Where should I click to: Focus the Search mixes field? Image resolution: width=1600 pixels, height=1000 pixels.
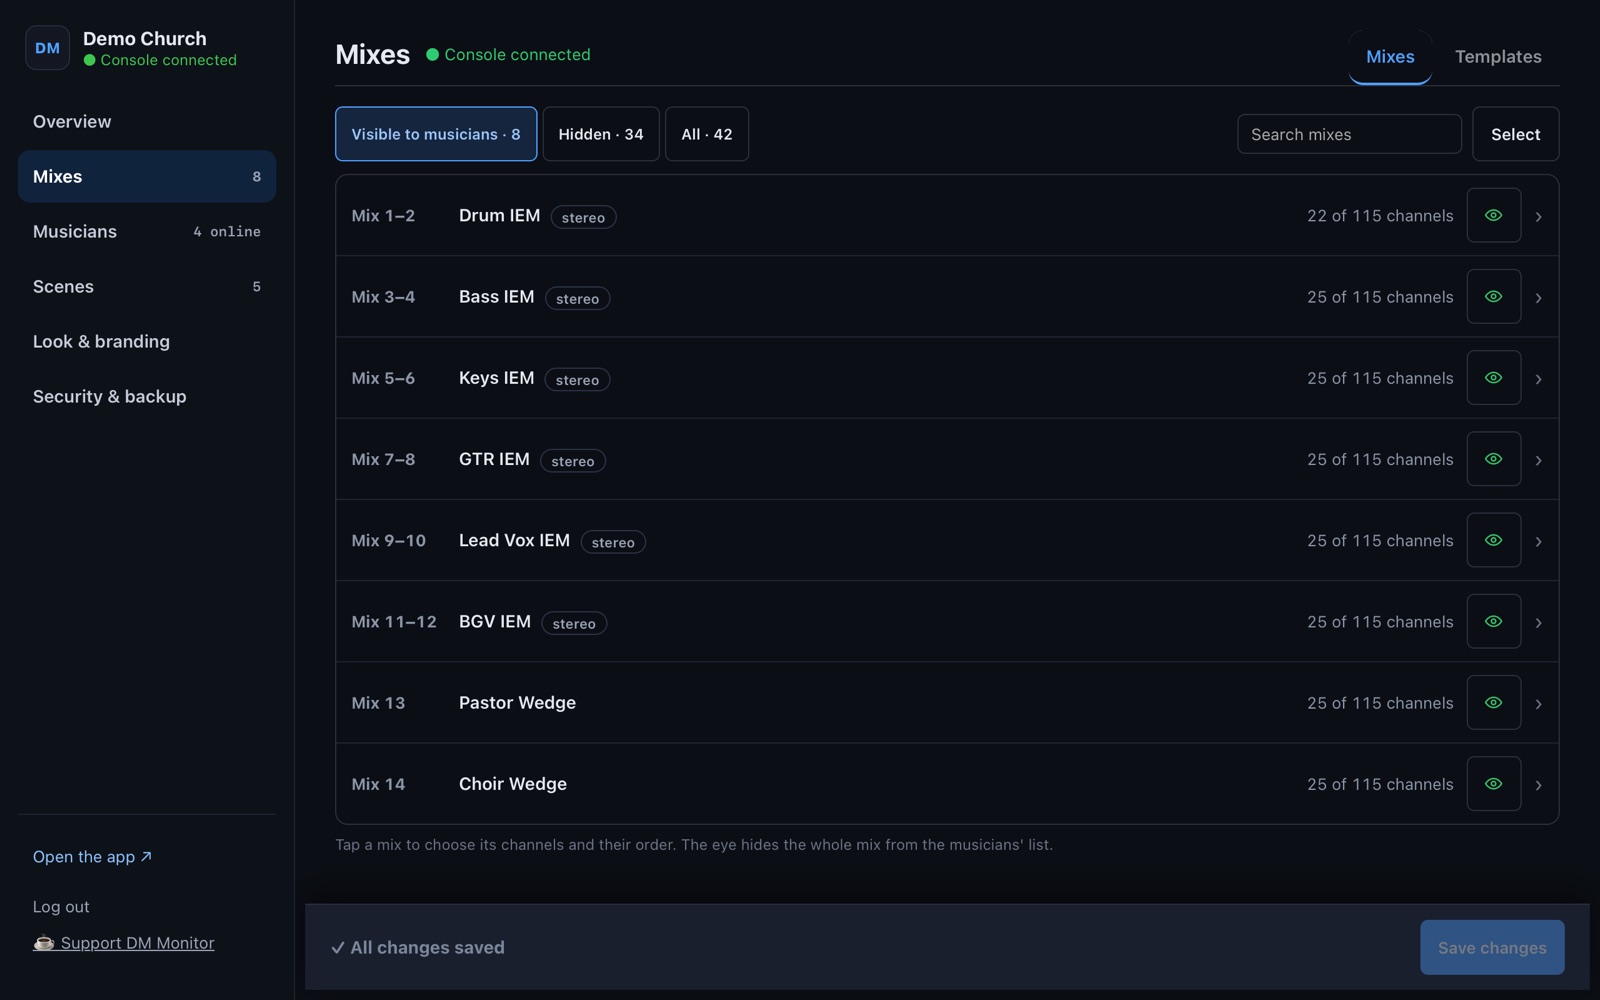point(1349,134)
